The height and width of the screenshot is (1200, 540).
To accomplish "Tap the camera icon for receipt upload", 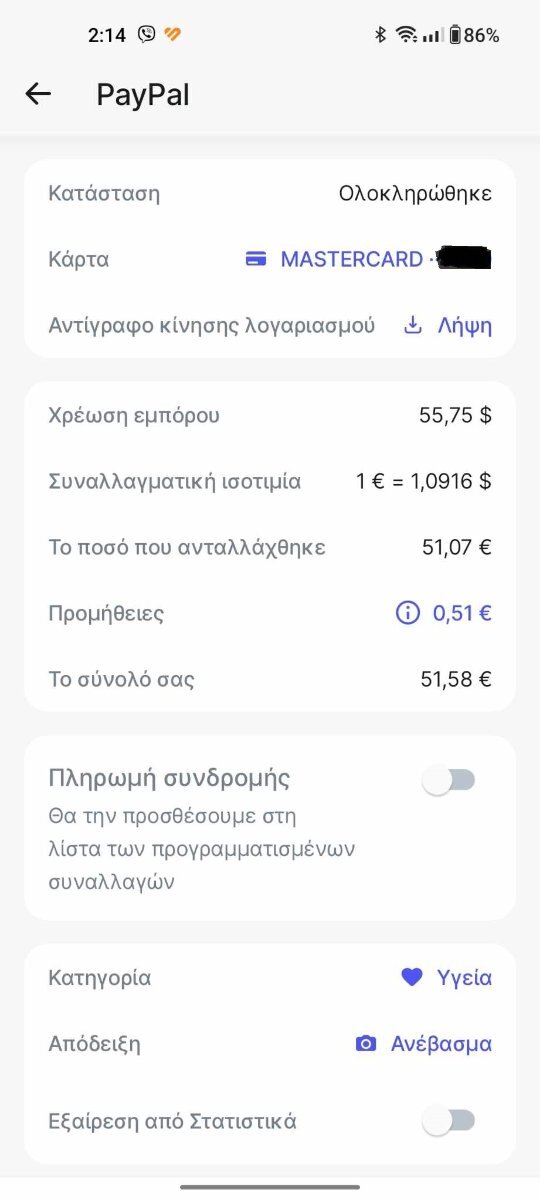I will coord(366,1044).
